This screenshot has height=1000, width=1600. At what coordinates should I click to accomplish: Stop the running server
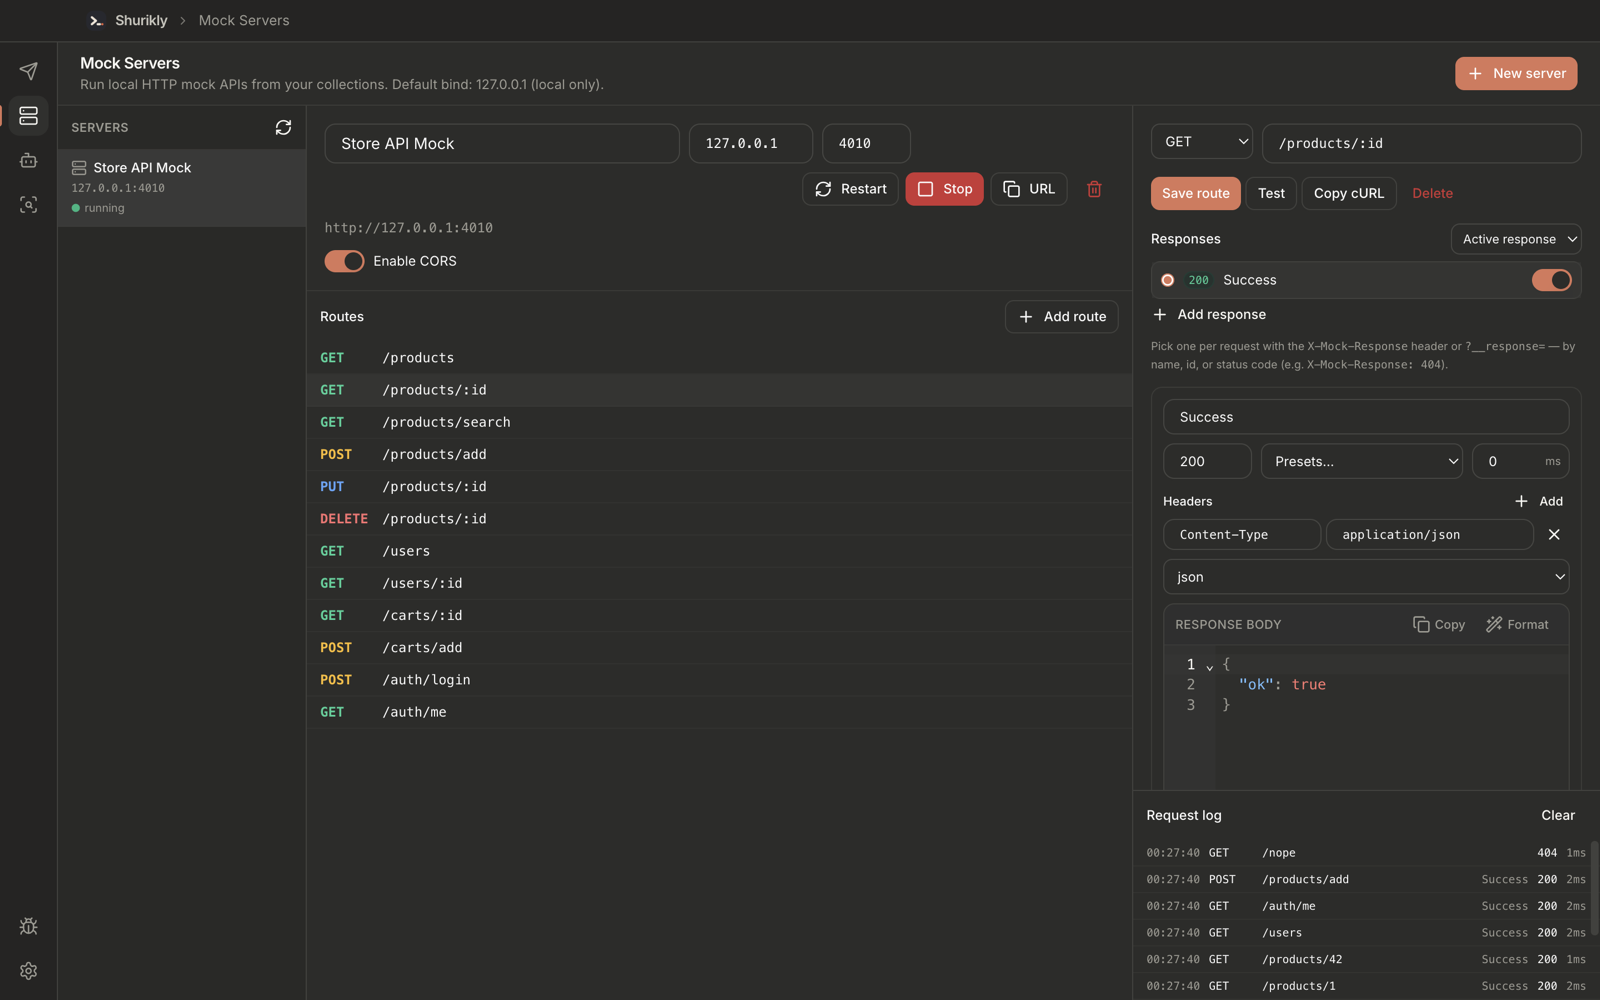coord(944,189)
